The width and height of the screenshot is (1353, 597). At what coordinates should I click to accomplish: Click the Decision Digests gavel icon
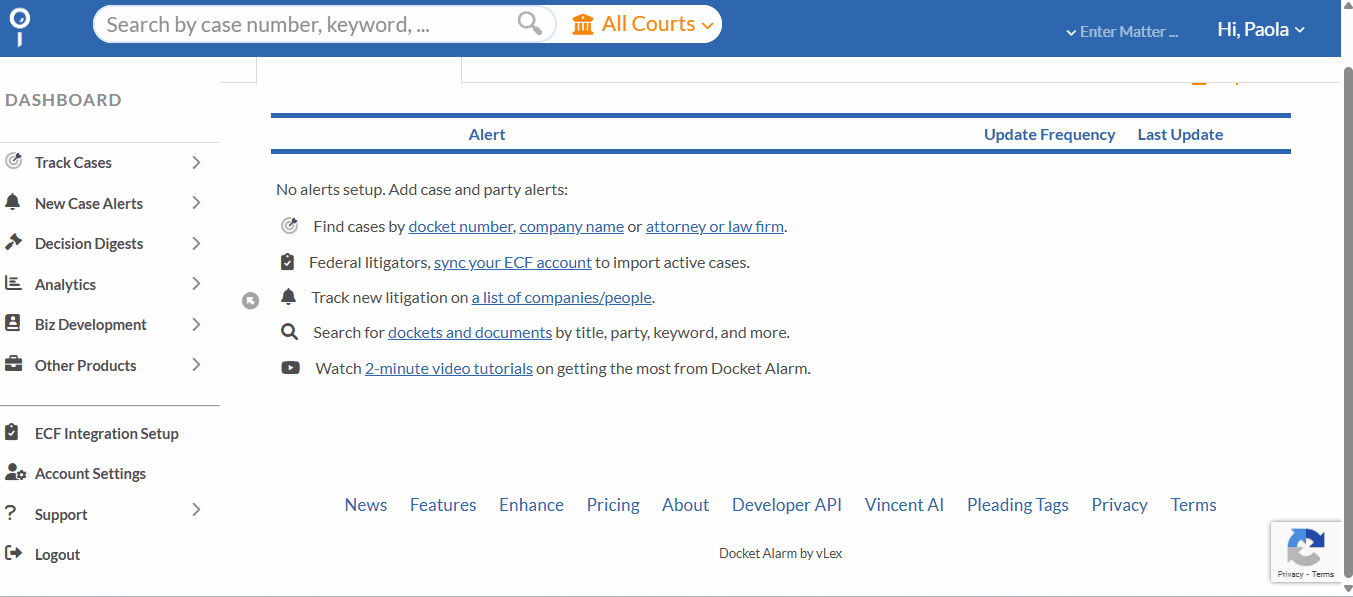(13, 243)
